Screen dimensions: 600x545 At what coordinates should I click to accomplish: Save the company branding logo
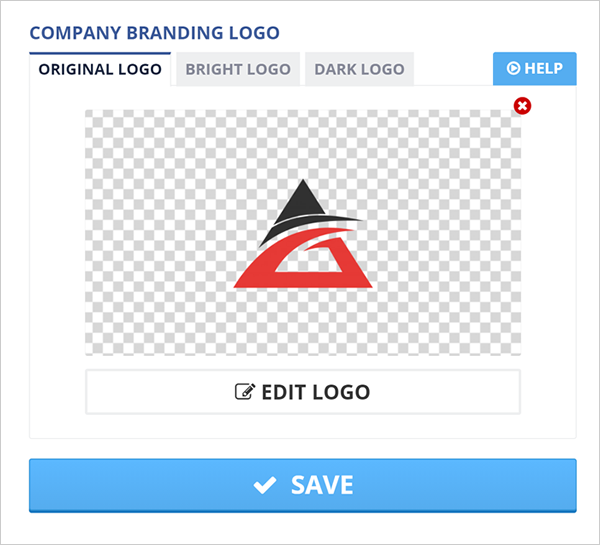click(303, 485)
